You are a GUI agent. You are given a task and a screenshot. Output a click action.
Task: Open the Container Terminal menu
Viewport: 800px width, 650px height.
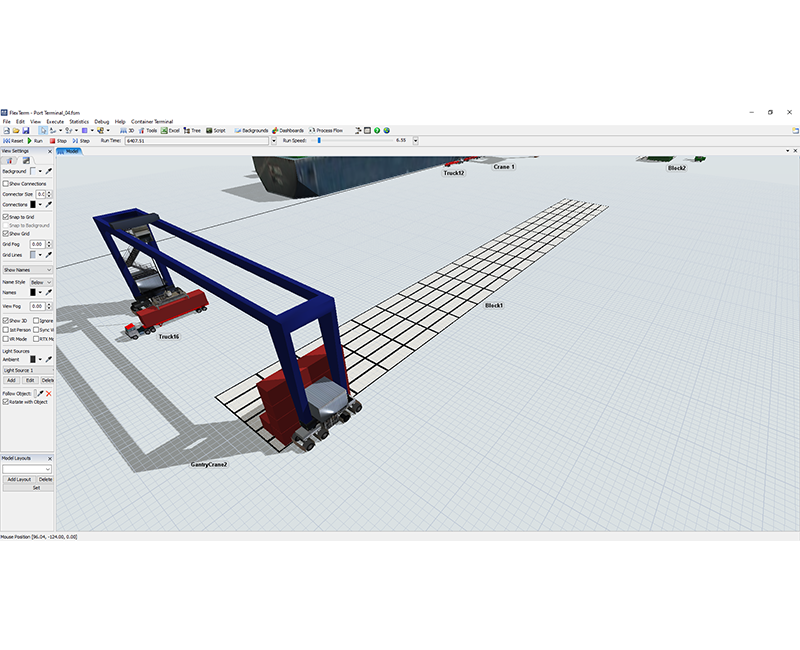pyautogui.click(x=150, y=121)
